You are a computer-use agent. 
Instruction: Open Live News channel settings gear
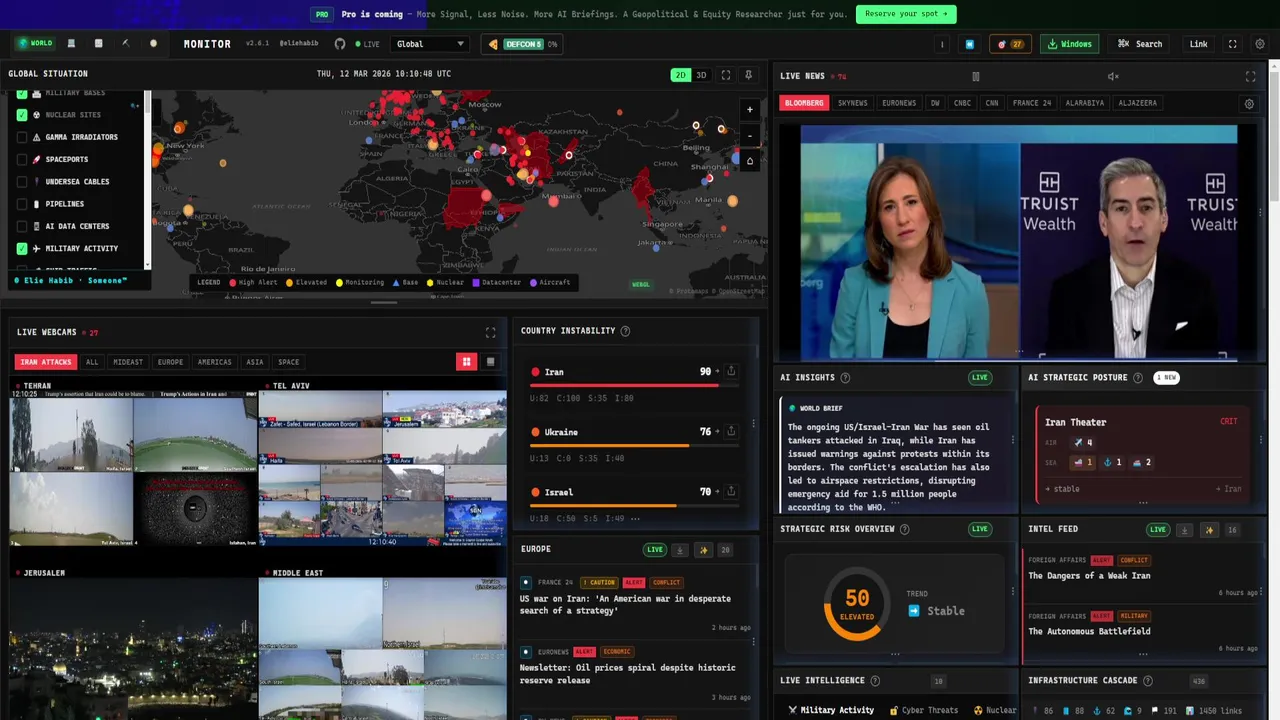tap(1249, 103)
